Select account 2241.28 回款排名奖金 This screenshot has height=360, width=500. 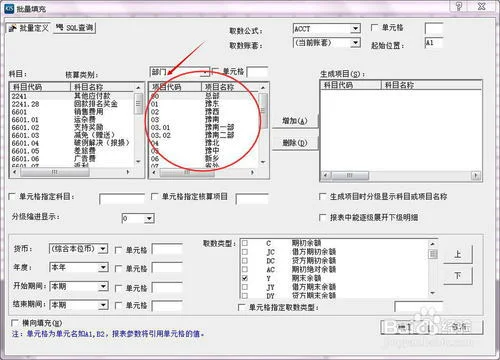72,104
